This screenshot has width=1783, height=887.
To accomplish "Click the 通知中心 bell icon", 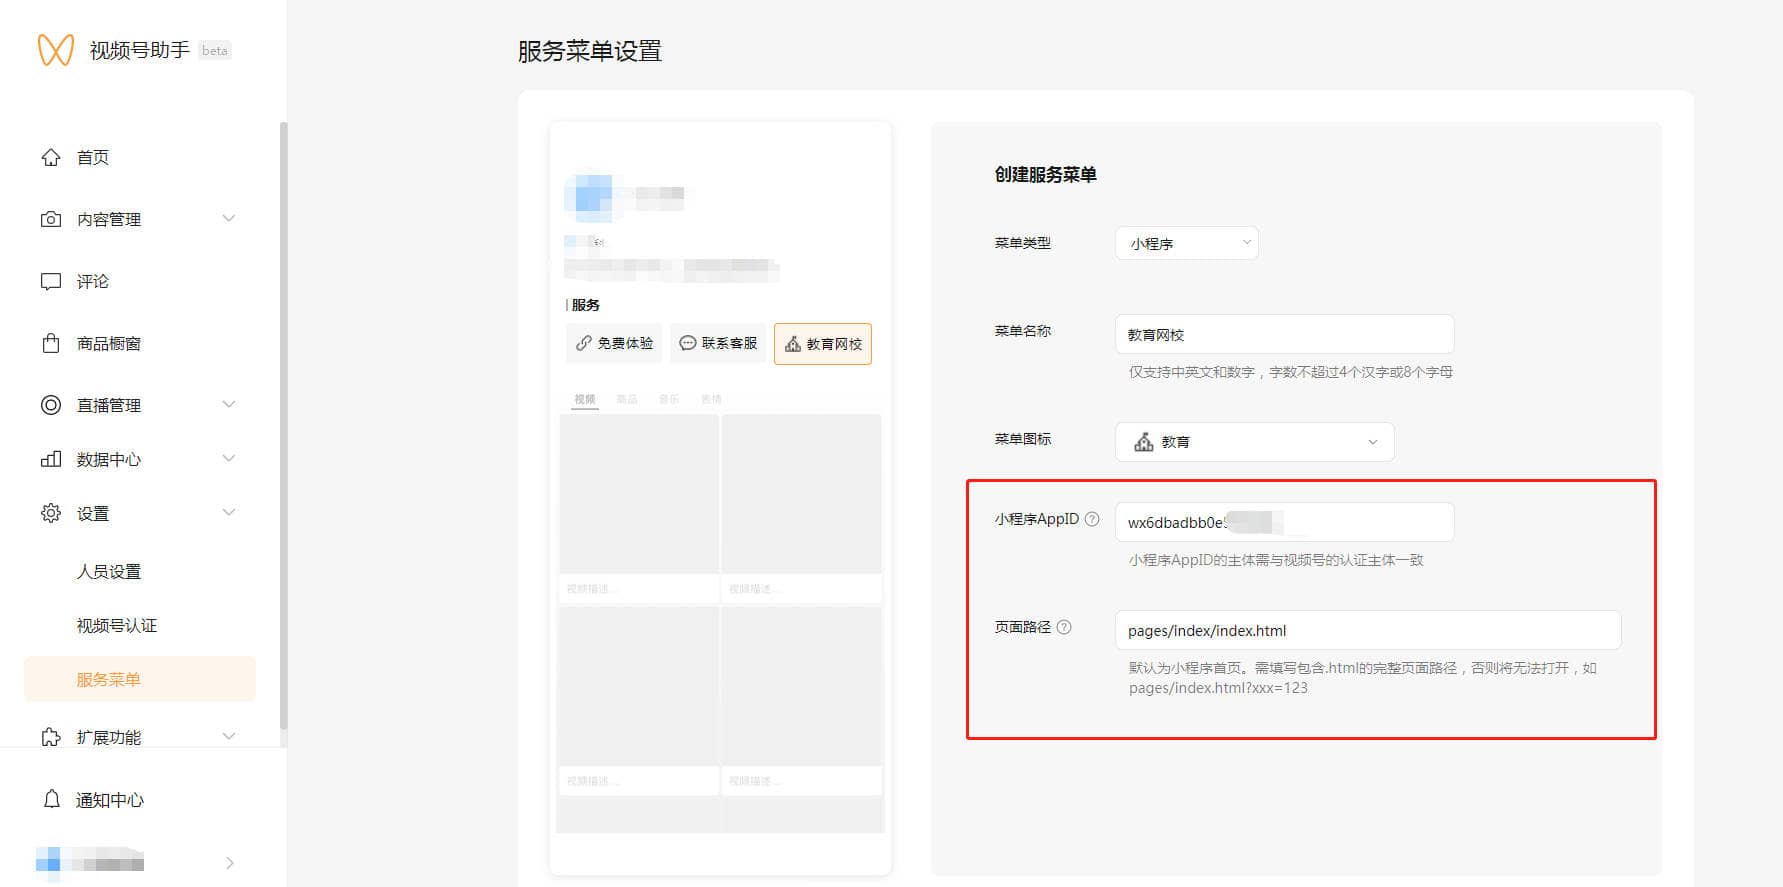I will coord(52,799).
